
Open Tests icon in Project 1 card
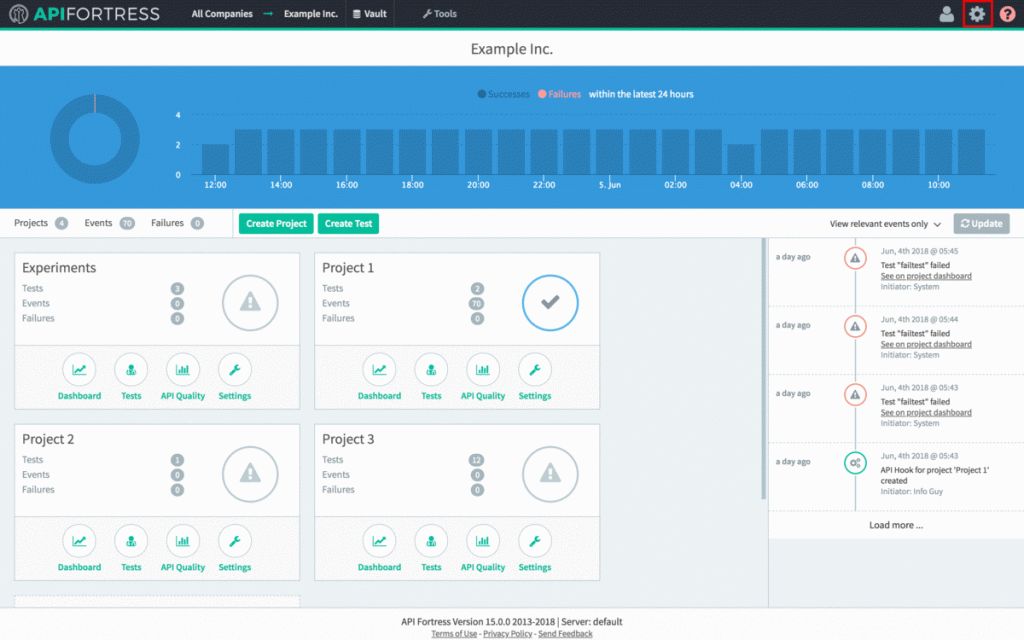pyautogui.click(x=431, y=370)
